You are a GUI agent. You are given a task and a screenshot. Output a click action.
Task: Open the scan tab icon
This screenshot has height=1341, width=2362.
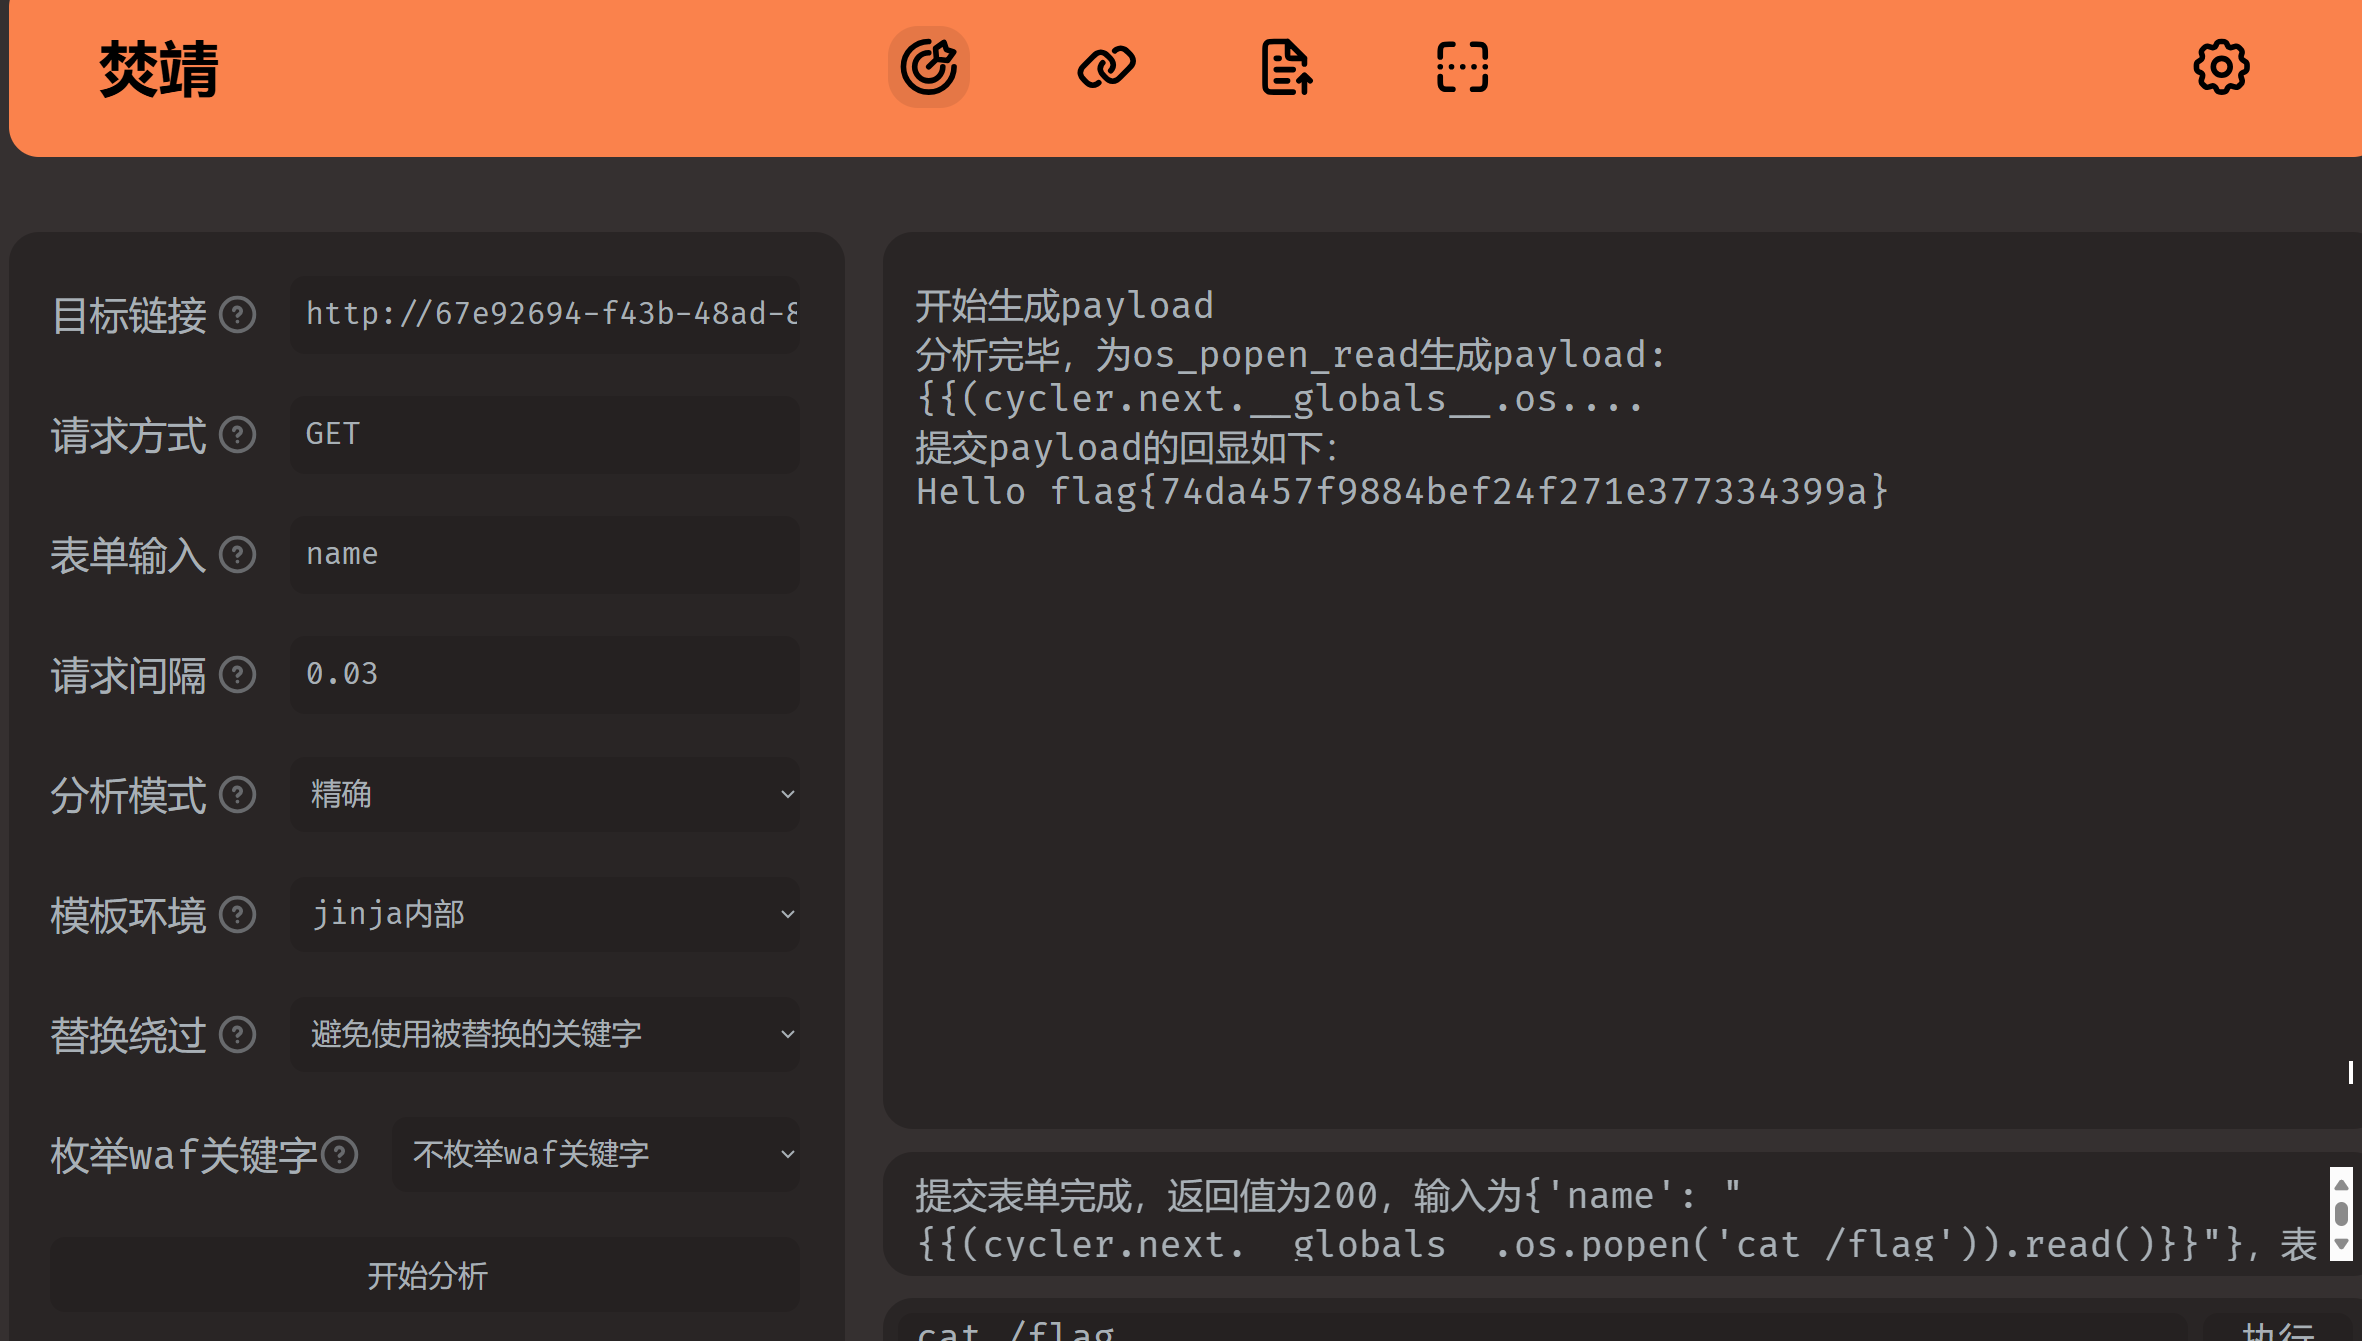click(x=1462, y=67)
